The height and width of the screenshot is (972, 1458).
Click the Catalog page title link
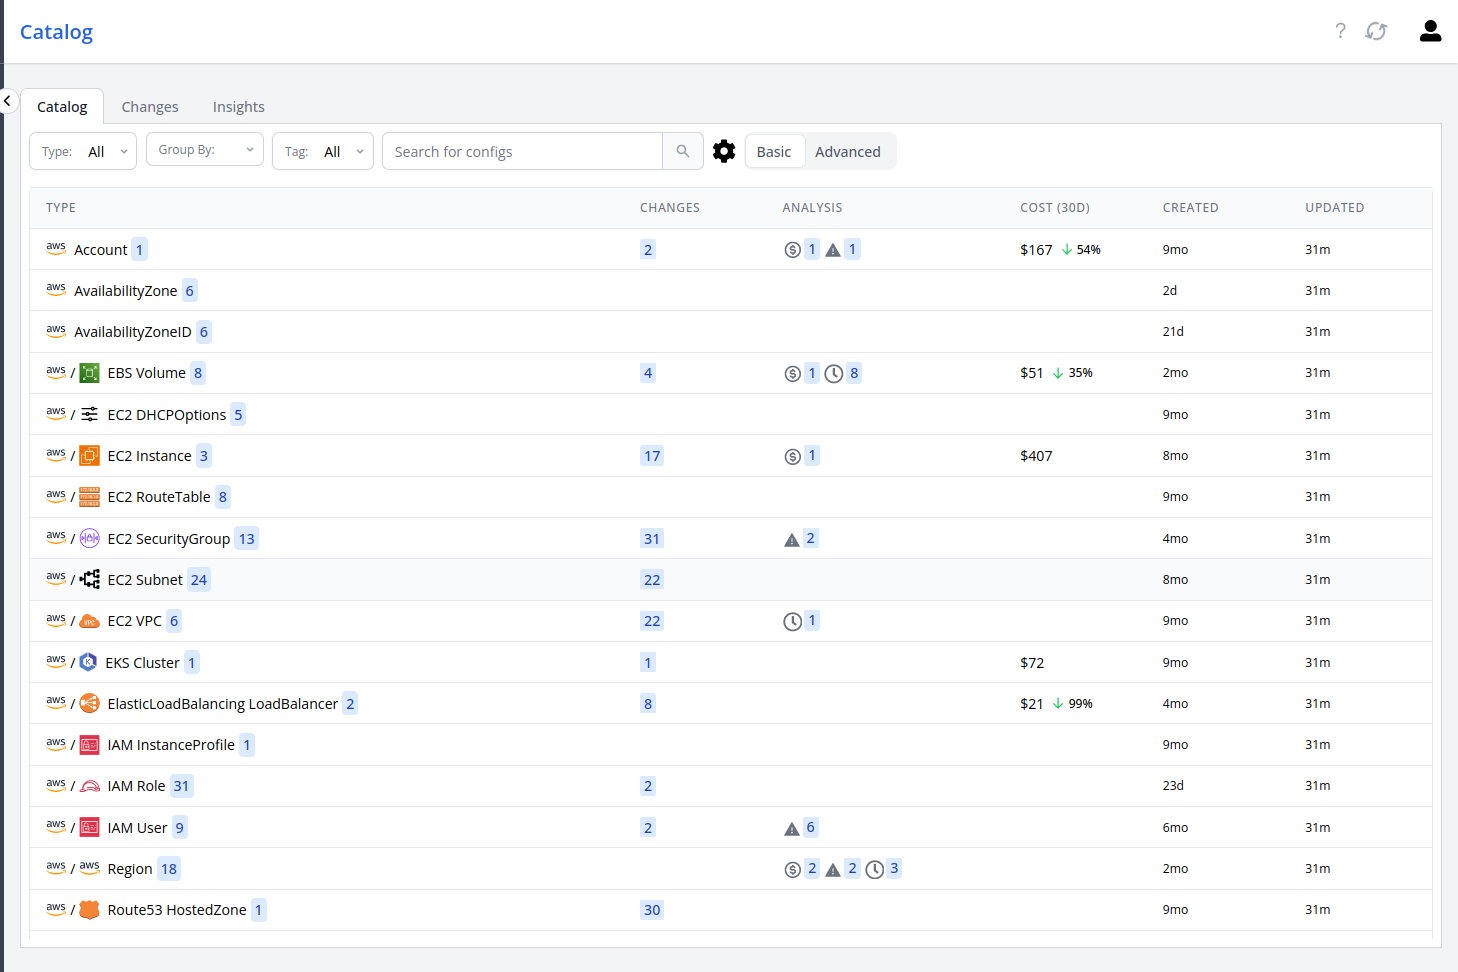(x=56, y=32)
